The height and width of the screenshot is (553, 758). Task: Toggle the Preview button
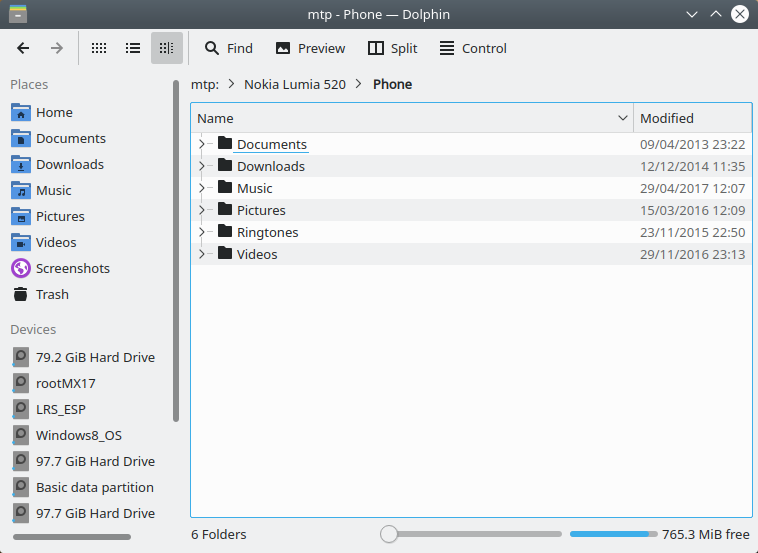[310, 48]
